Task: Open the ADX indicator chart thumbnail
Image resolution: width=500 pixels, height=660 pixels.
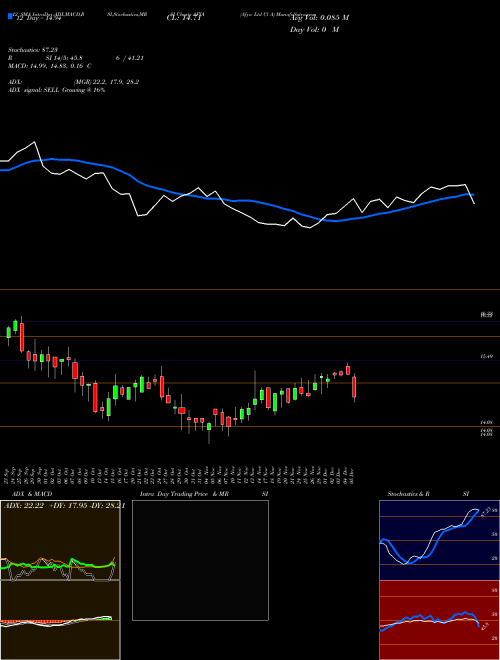Action: click(60, 540)
